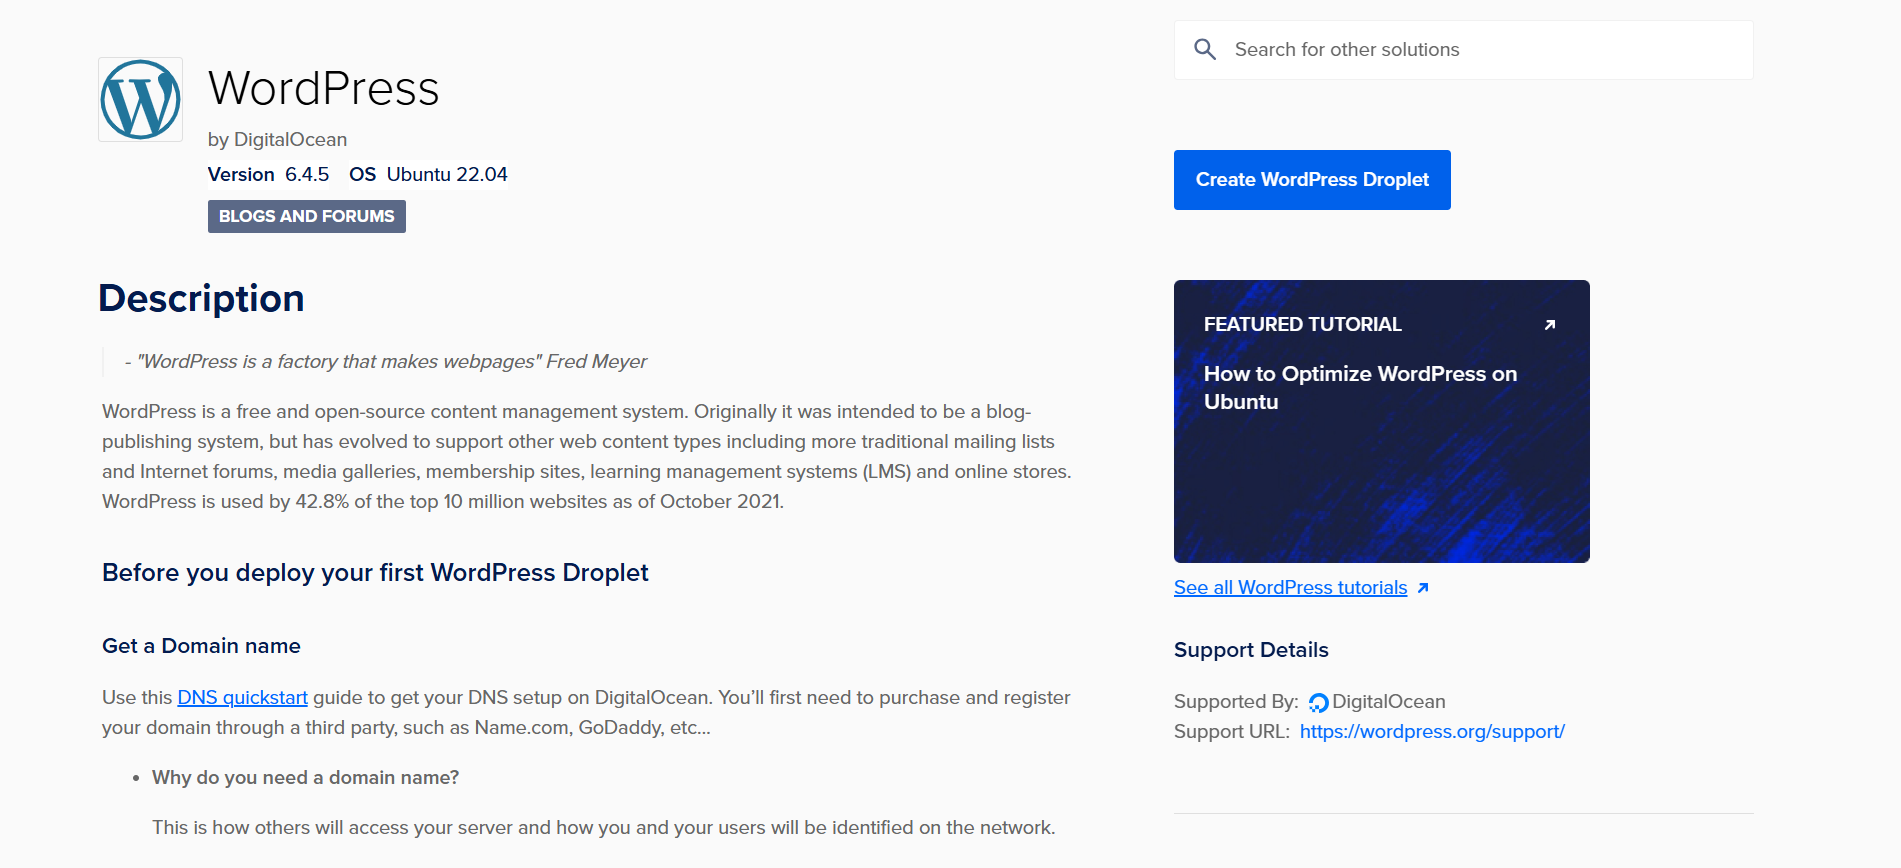The image size is (1901, 868).
Task: Click 'Why do you need a domain name?' bullet
Action: (305, 777)
